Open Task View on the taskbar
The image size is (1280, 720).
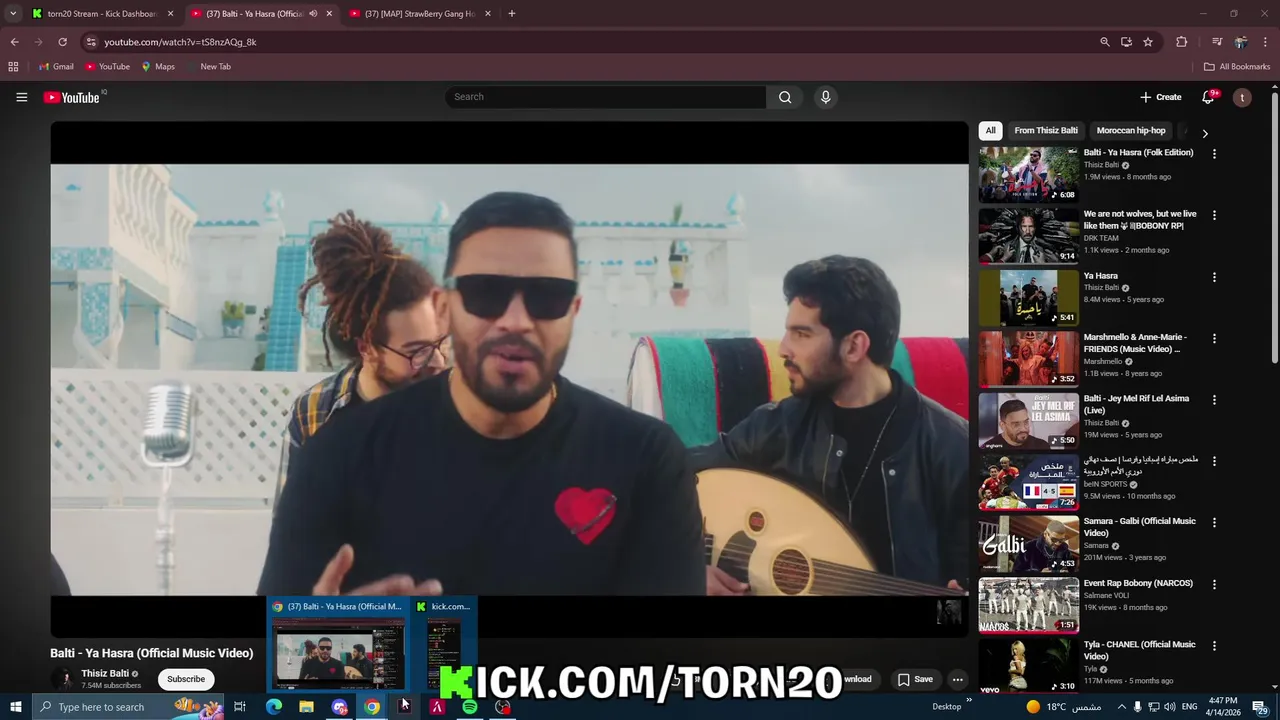pyautogui.click(x=240, y=707)
